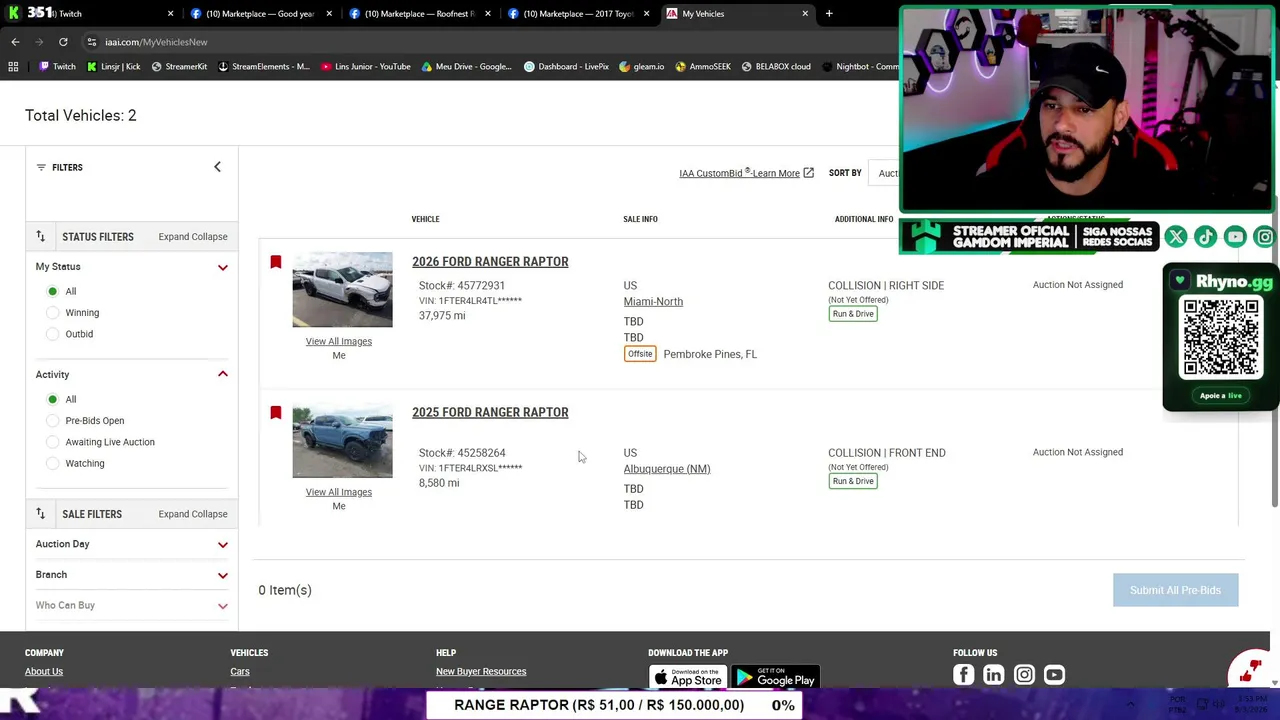This screenshot has height=720, width=1280.
Task: Go back using the browser back arrow
Action: (x=15, y=42)
